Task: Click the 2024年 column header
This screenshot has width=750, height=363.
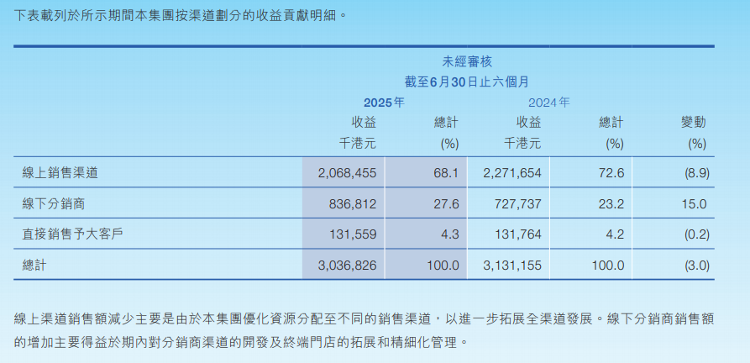Action: (x=549, y=102)
